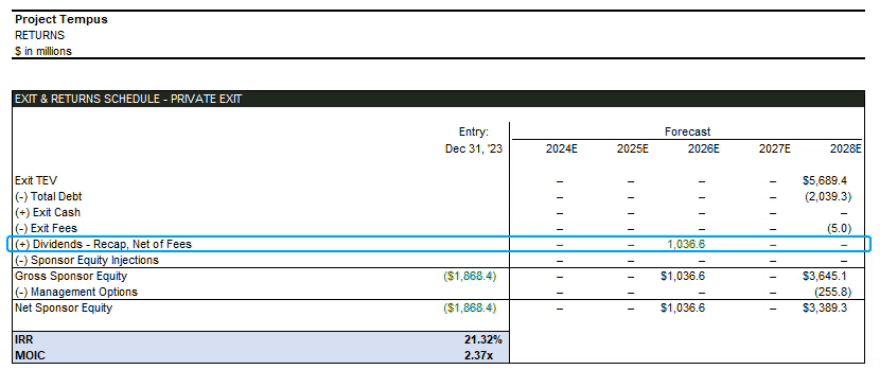Screen dimensions: 880x368
Task: Select '(-) Sponsor Equity Injections' label
Action: point(87,260)
